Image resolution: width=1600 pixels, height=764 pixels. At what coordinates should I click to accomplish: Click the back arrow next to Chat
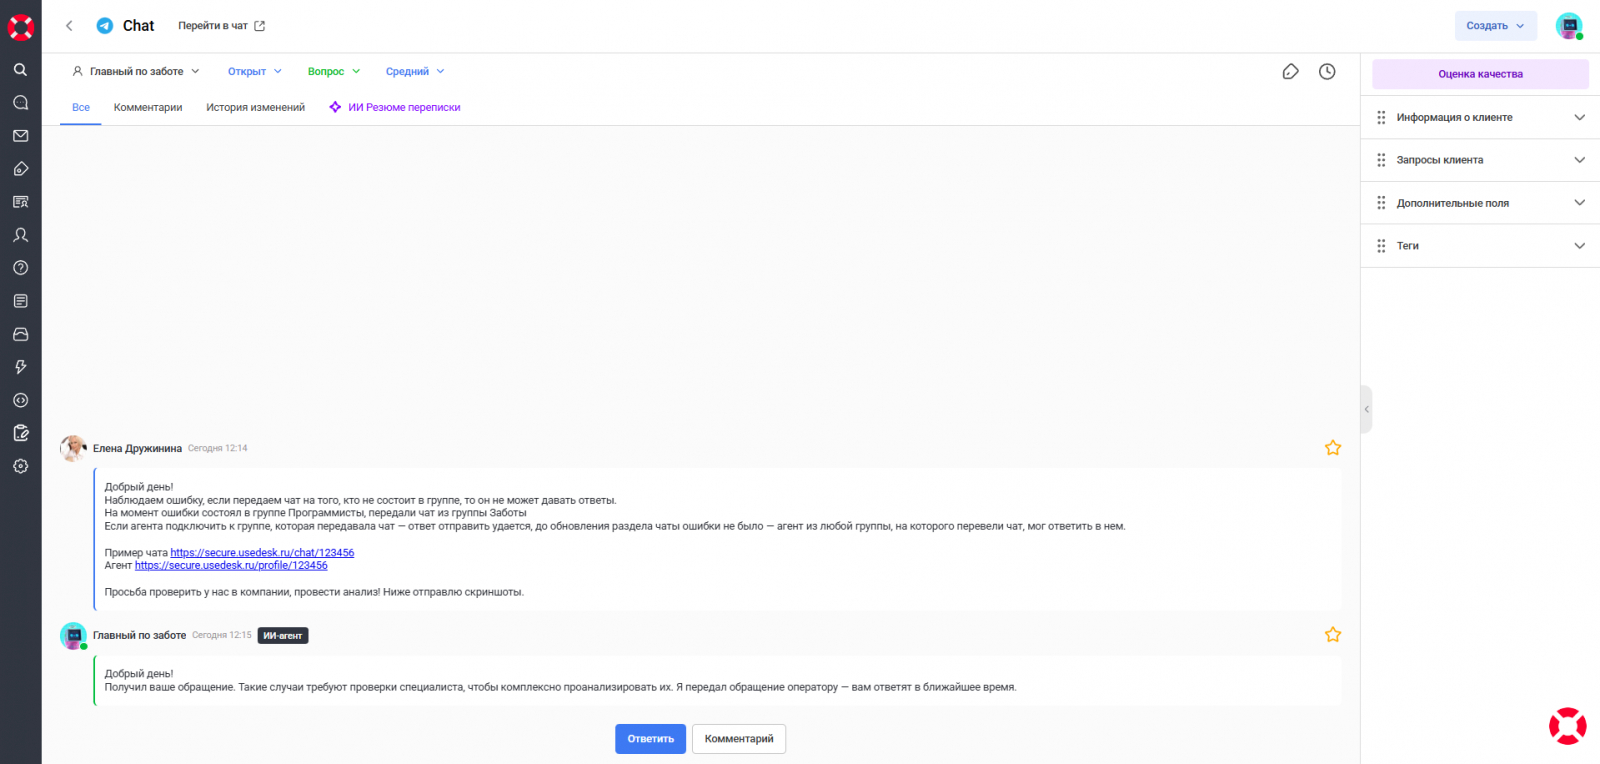[x=69, y=26]
